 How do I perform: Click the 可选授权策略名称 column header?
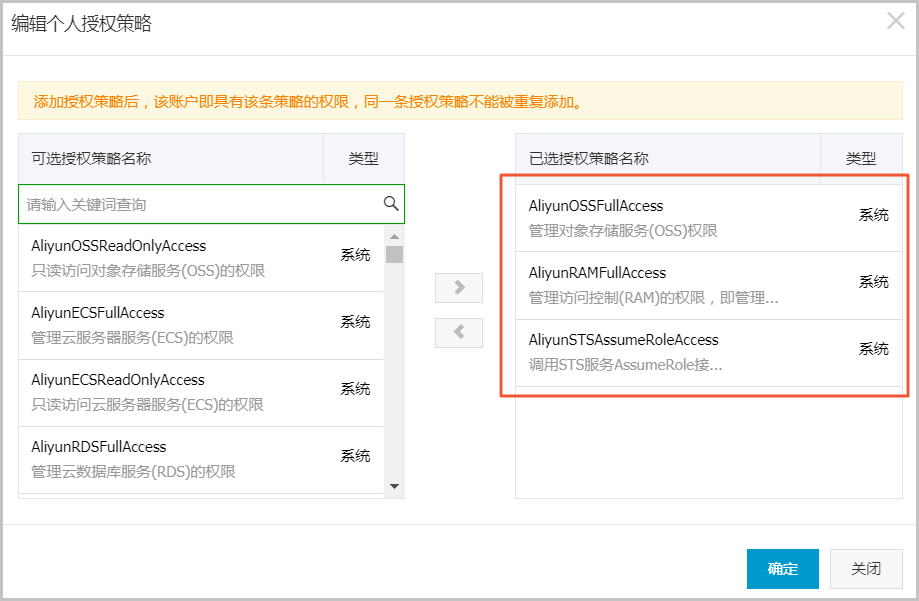(170, 159)
